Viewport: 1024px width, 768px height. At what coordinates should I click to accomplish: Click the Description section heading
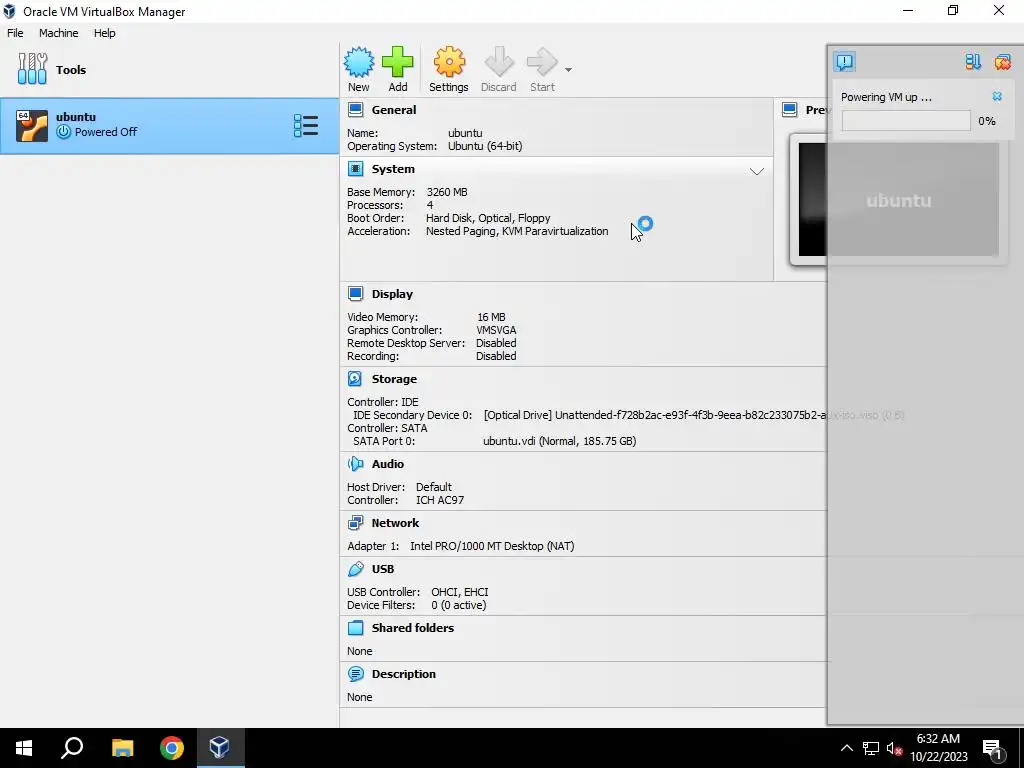pyautogui.click(x=404, y=674)
